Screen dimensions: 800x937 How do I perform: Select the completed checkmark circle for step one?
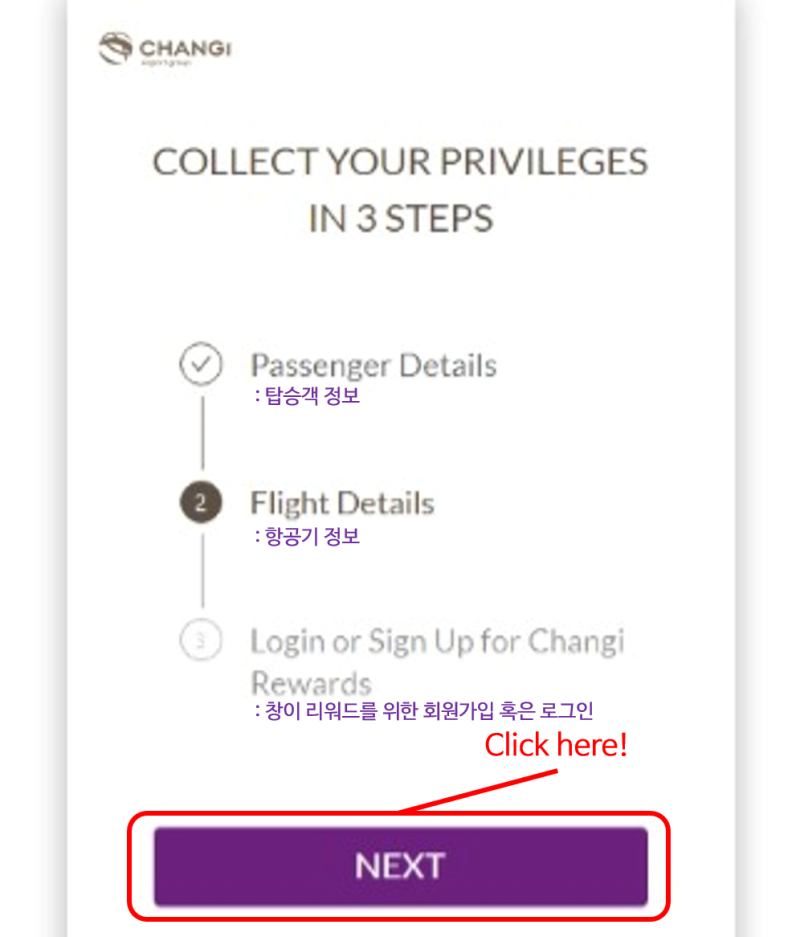201,363
